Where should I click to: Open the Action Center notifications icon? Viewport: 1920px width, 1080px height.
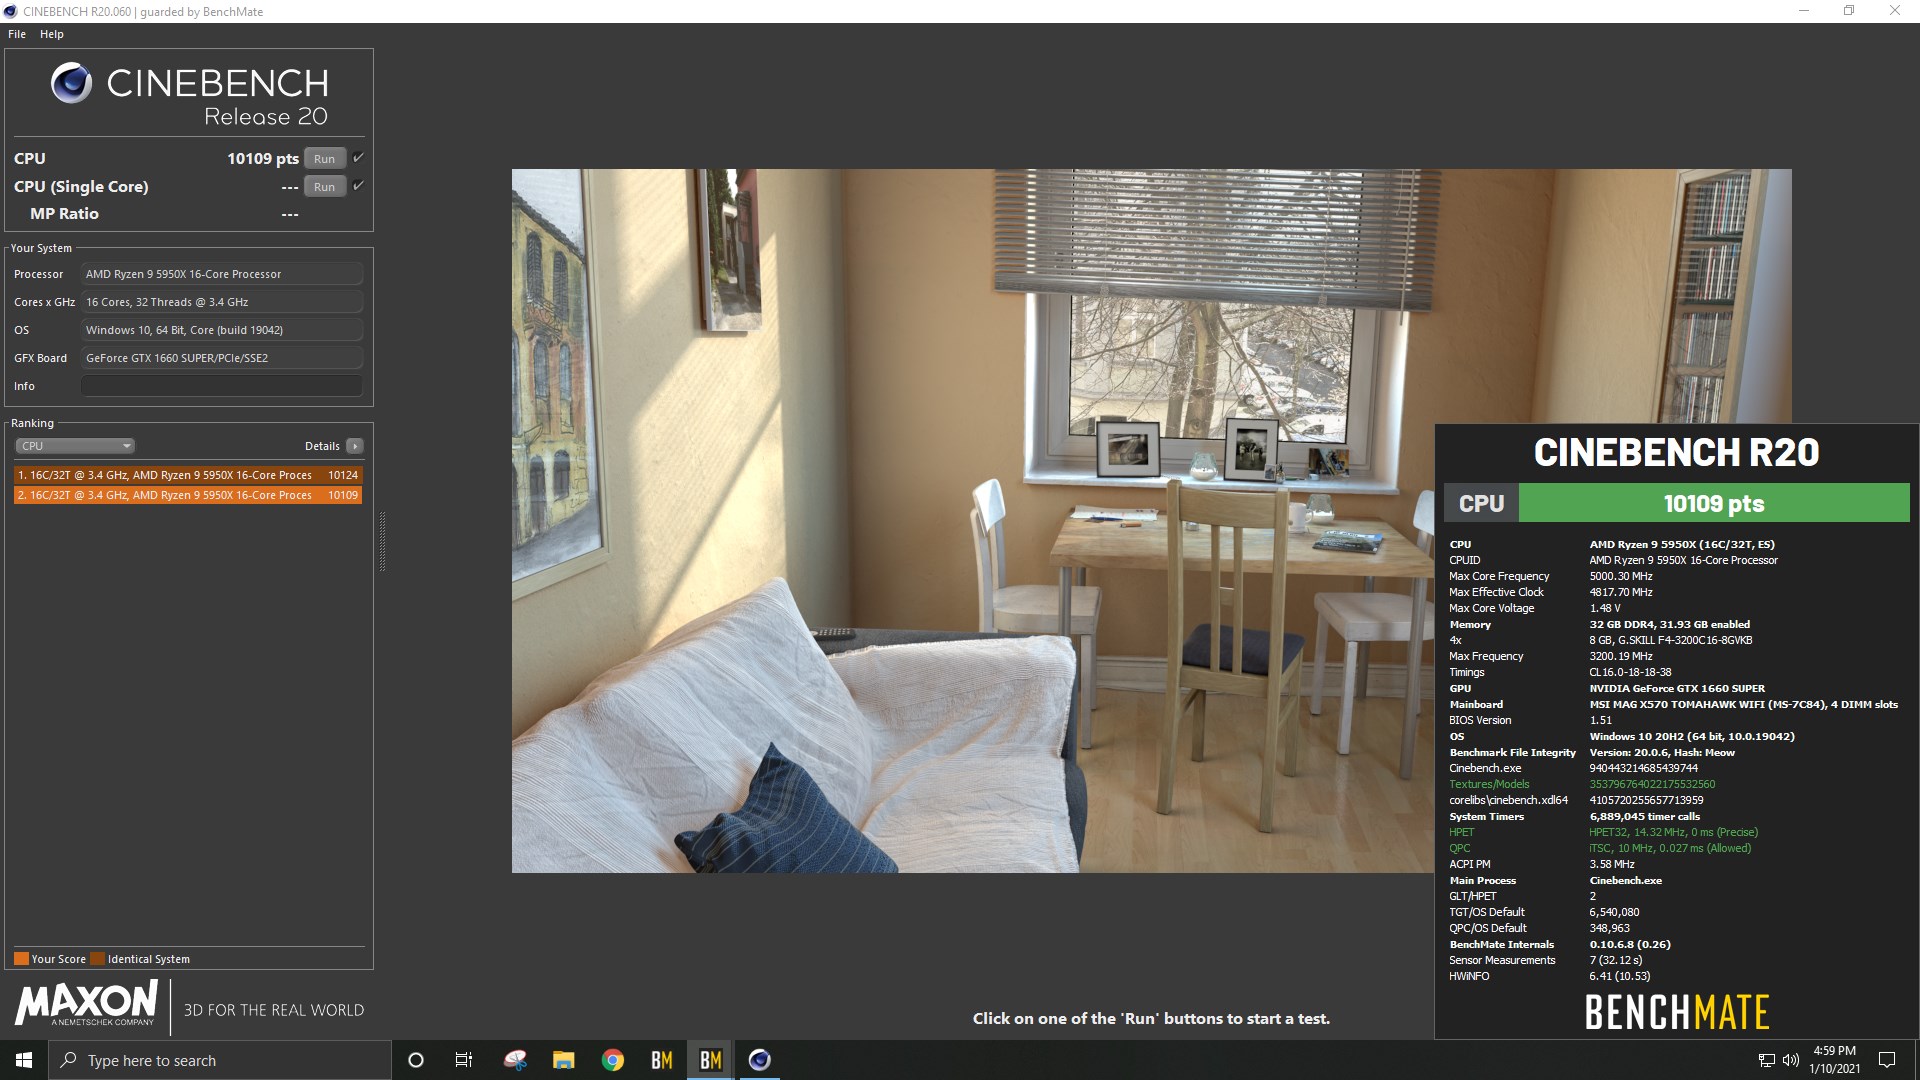pos(1887,1060)
